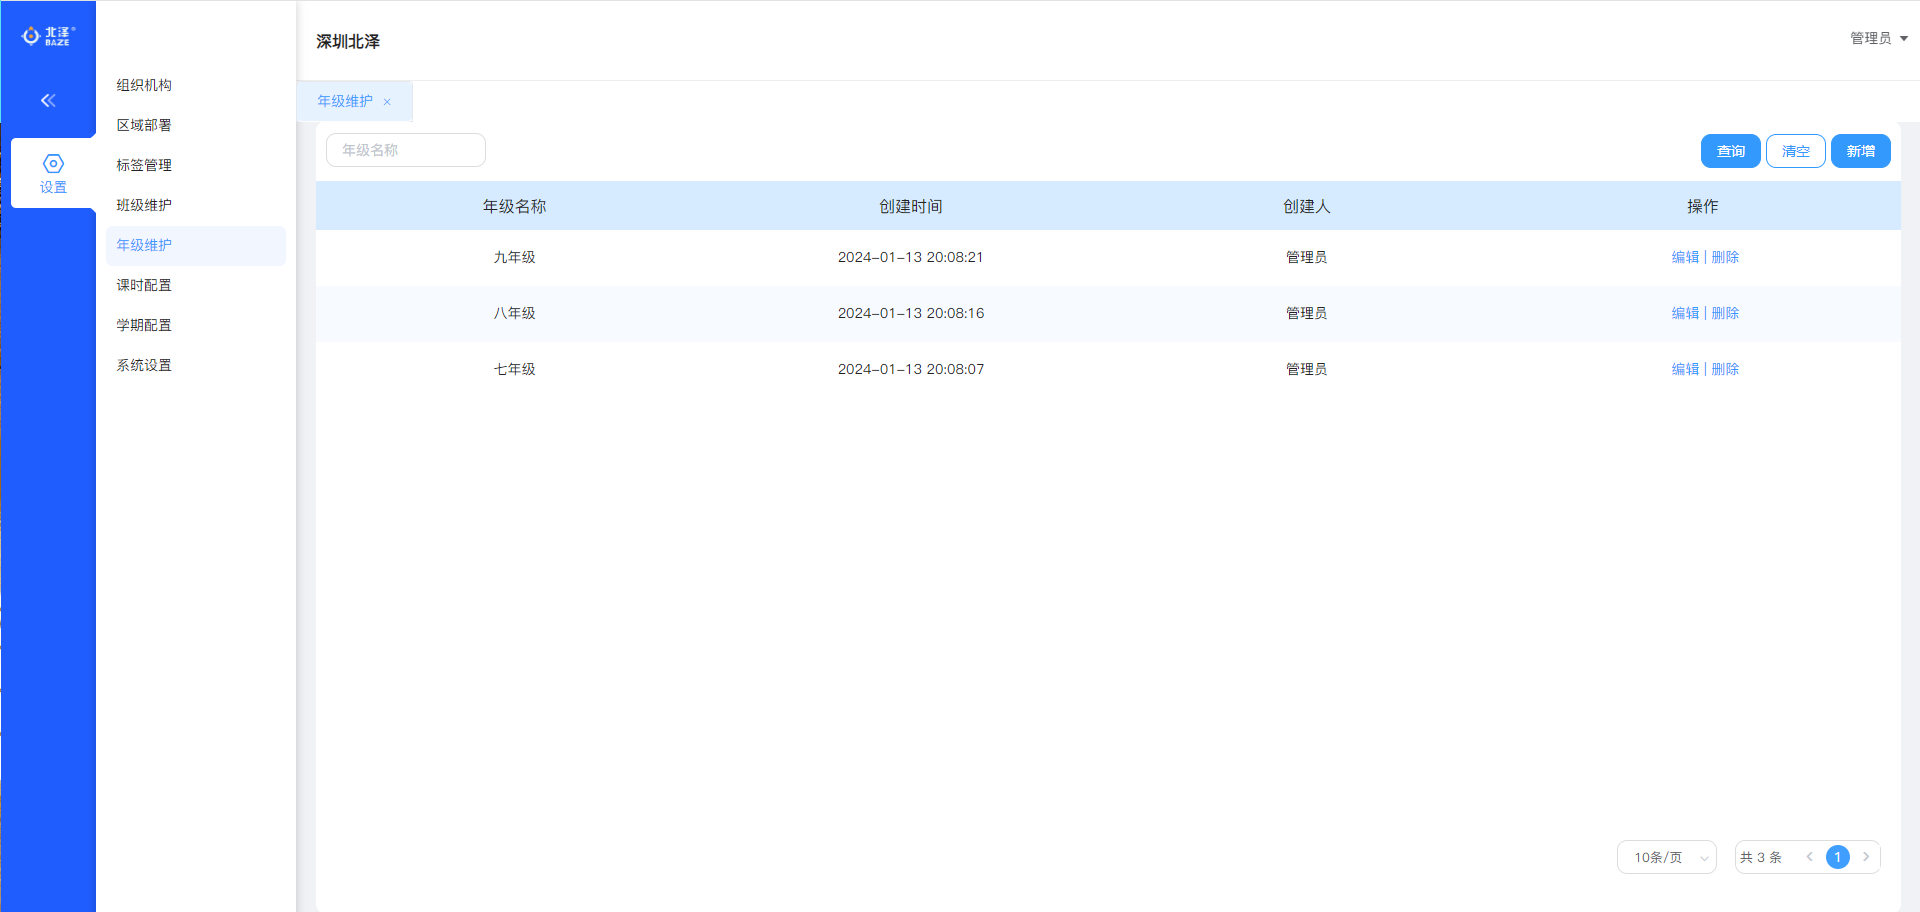Go to previous page arrow
The width and height of the screenshot is (1920, 912).
(x=1809, y=857)
